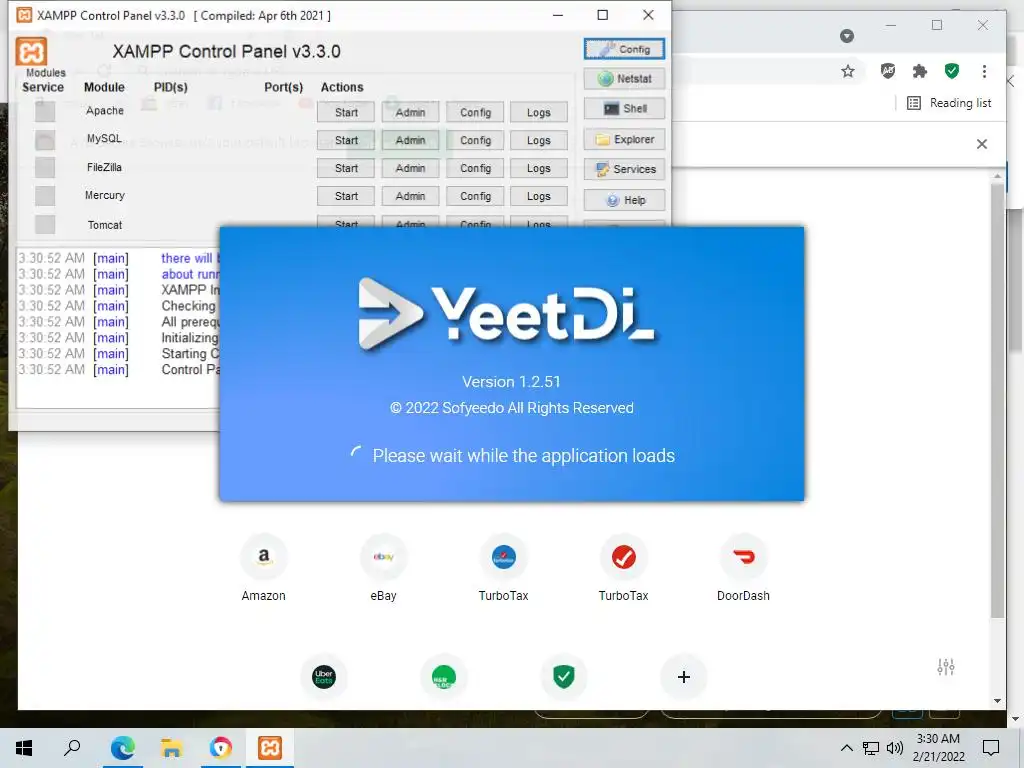The width and height of the screenshot is (1024, 768).
Task: Open Admin for Mercury
Action: (410, 196)
